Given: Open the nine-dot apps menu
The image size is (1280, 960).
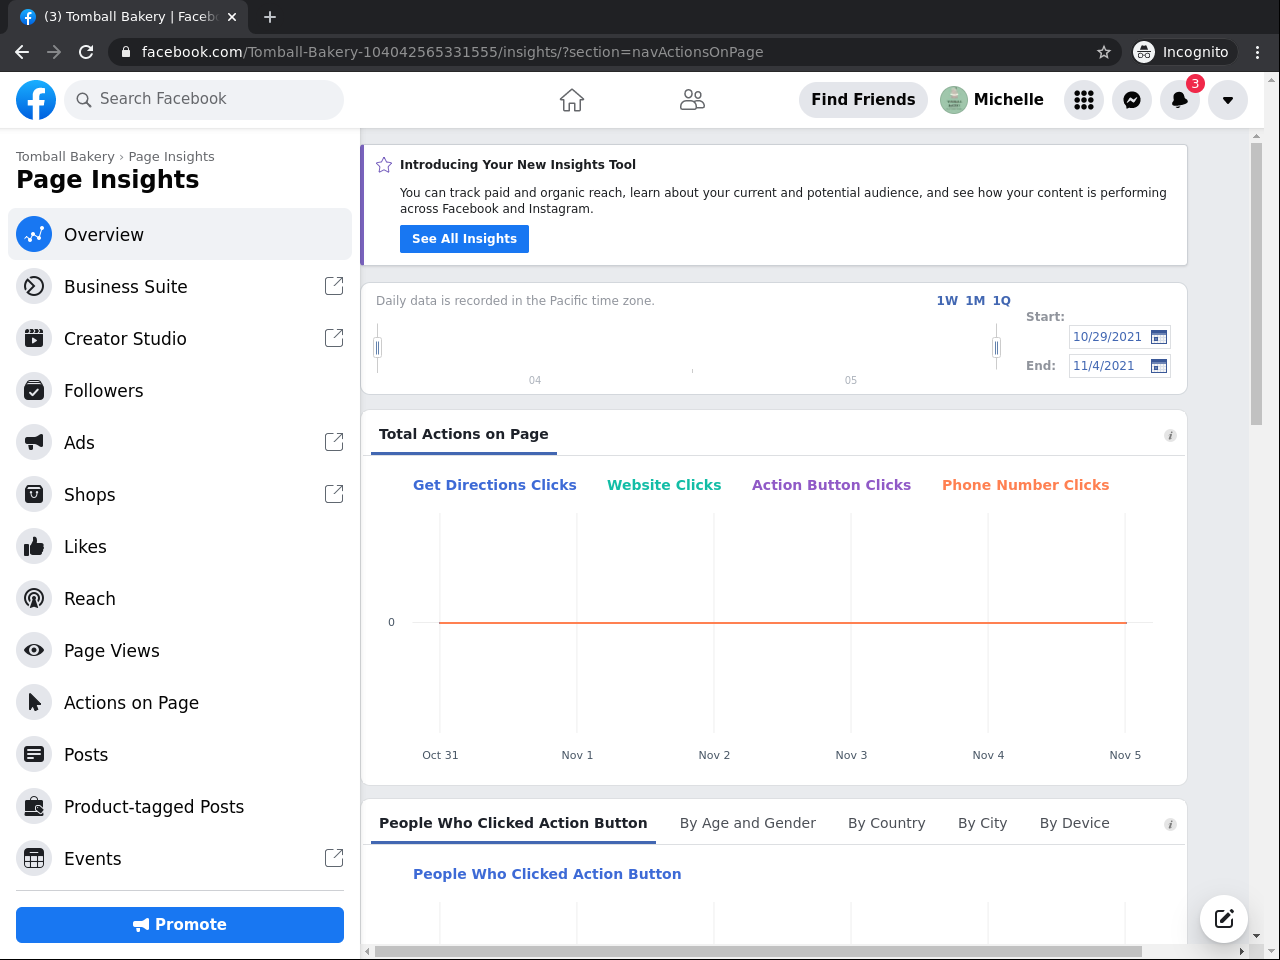Looking at the screenshot, I should pos(1084,100).
